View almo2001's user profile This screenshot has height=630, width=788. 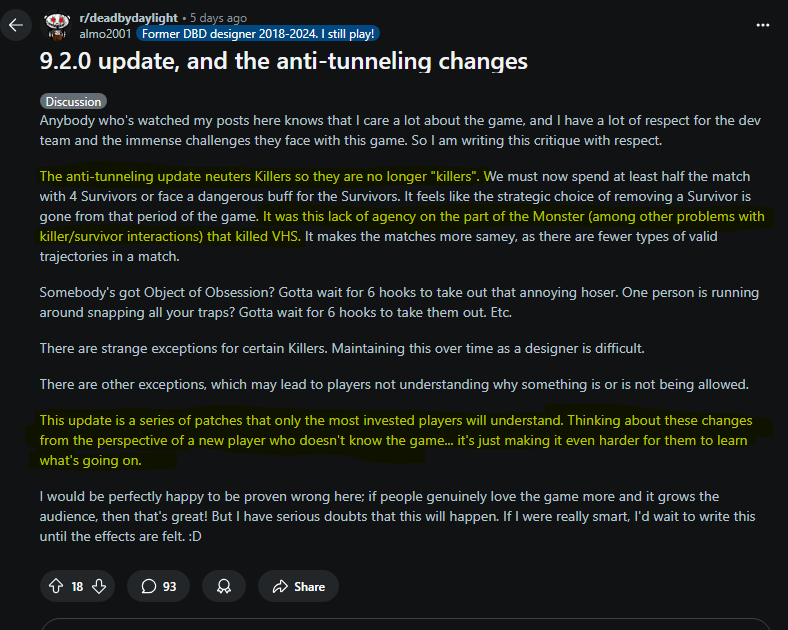point(105,34)
